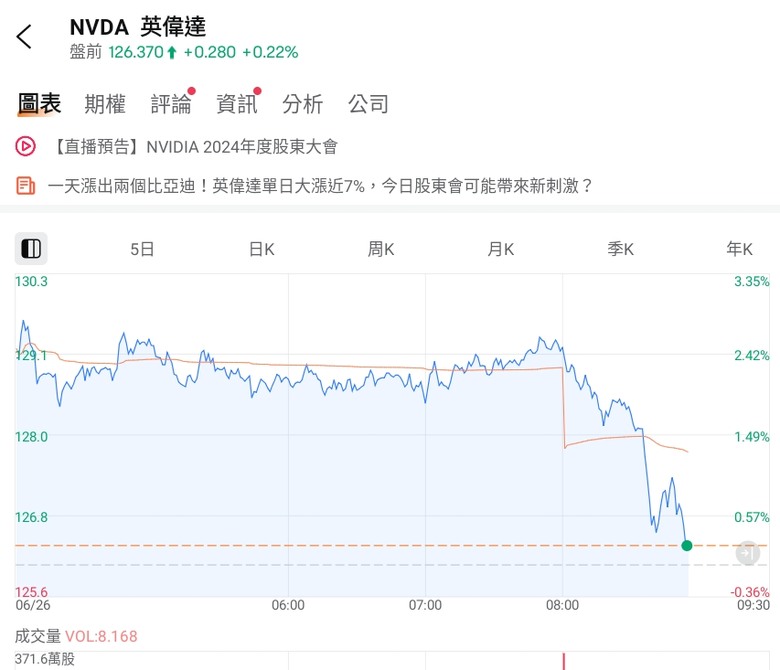Switch chart to 日K view

(262, 249)
